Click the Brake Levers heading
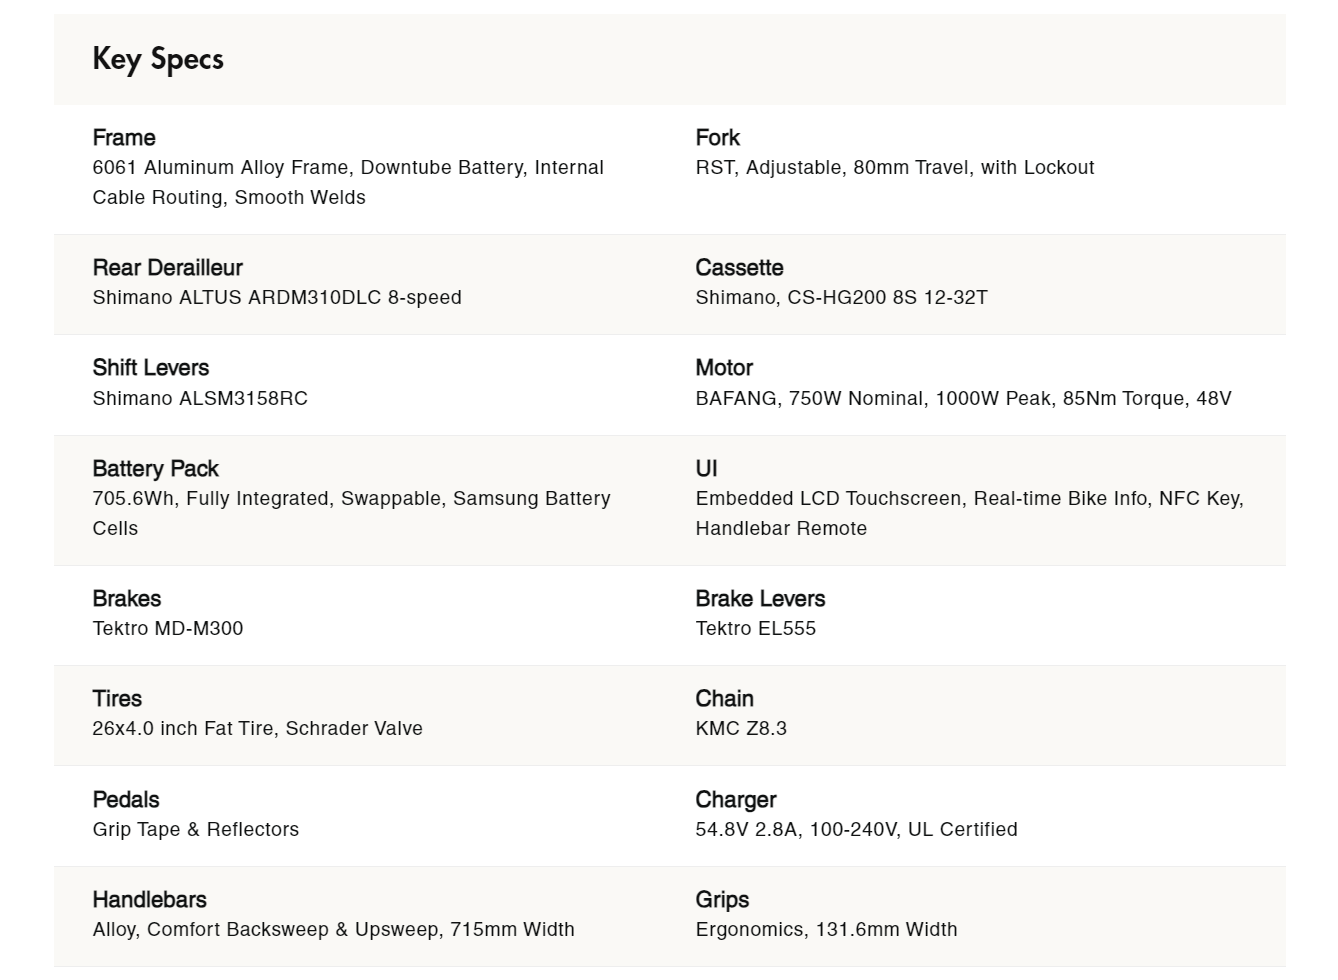The width and height of the screenshot is (1338, 980). [760, 598]
